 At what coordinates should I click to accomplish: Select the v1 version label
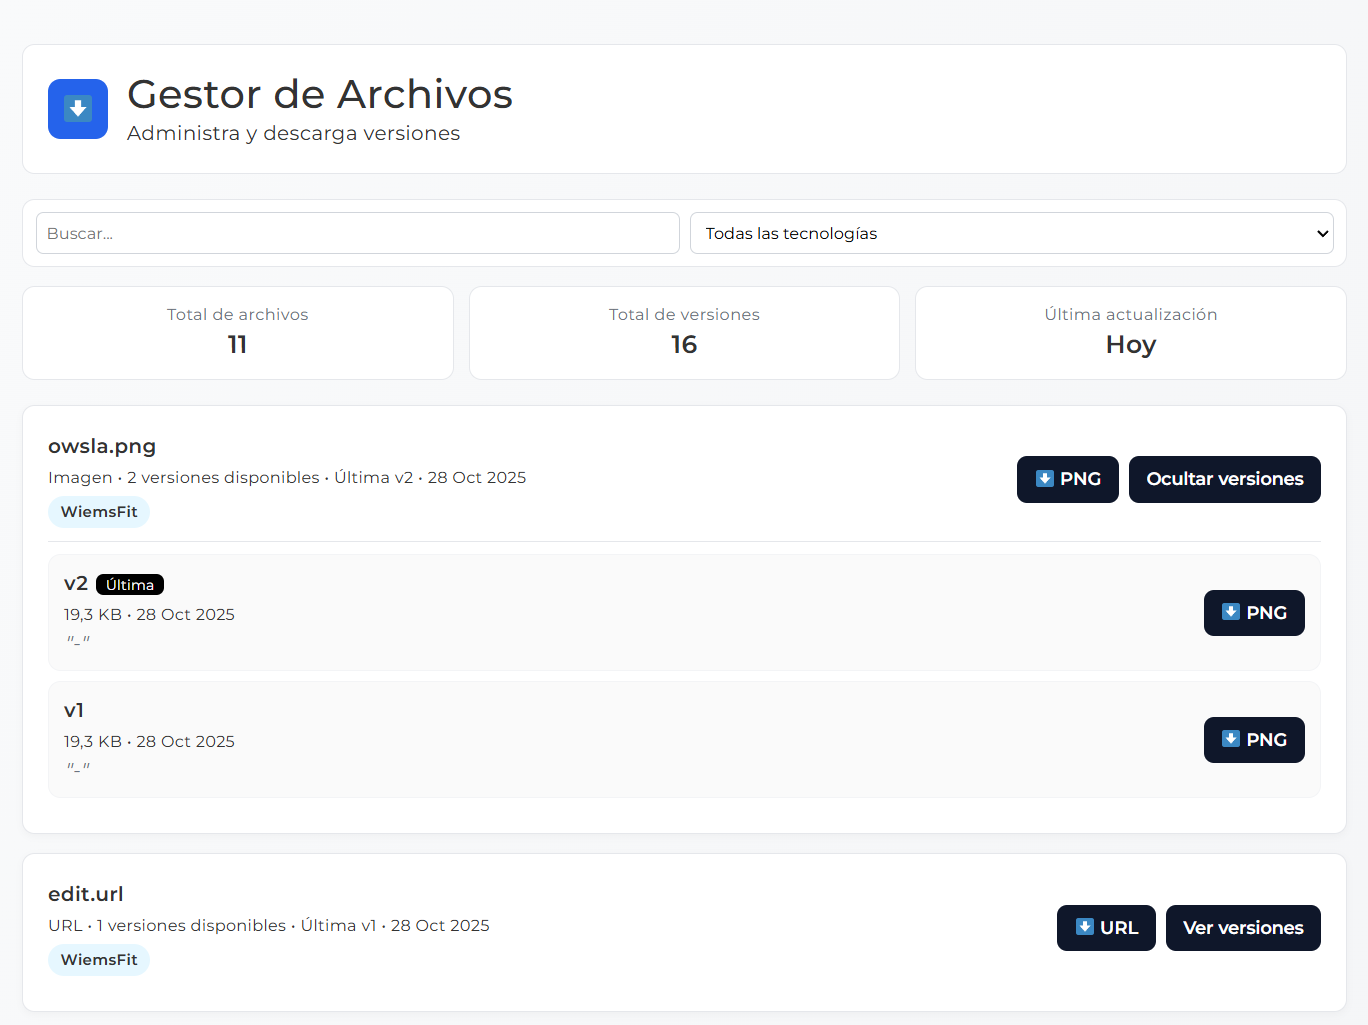click(74, 710)
